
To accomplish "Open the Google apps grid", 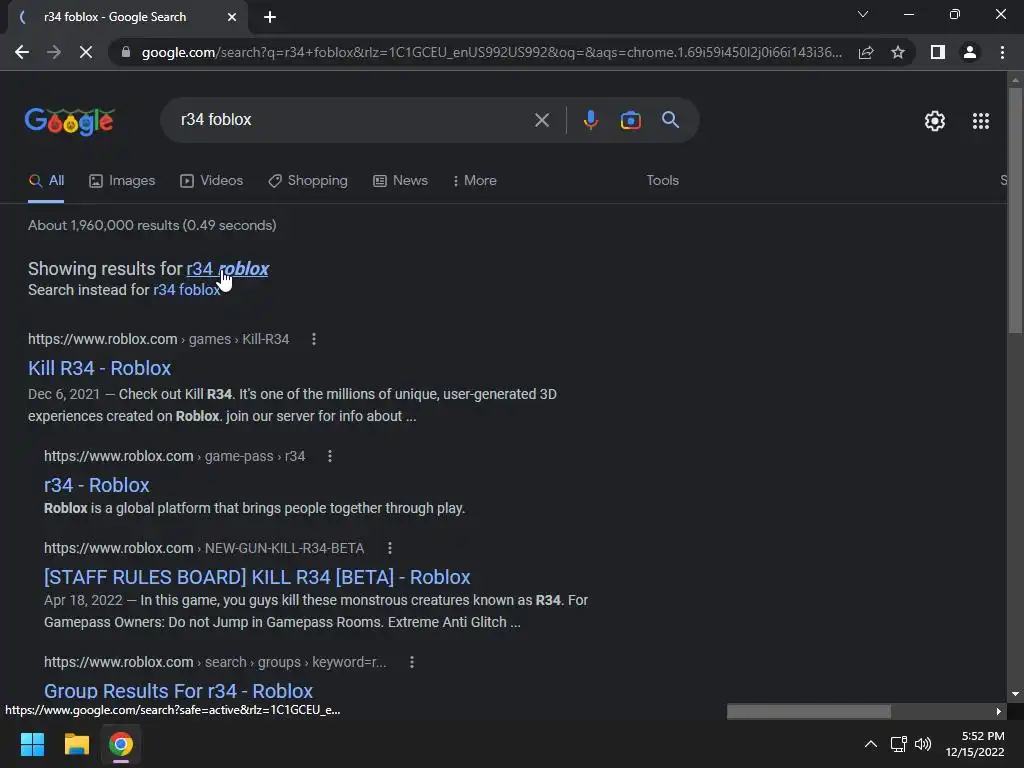I will [x=981, y=121].
